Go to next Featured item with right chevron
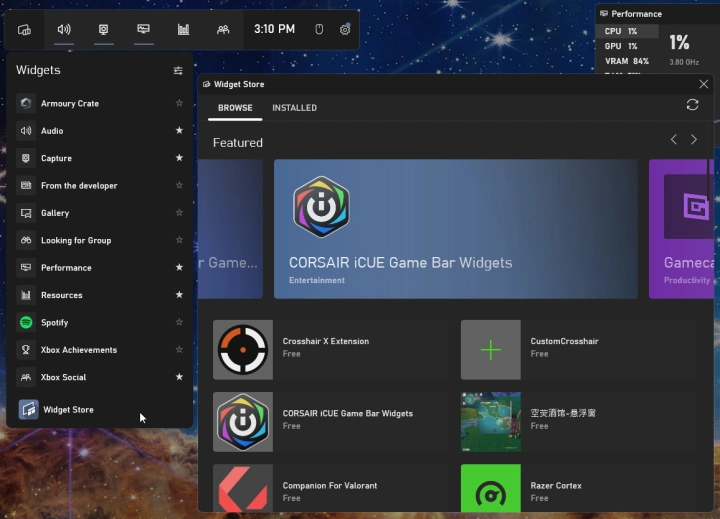Viewport: 720px width, 519px height. click(694, 140)
